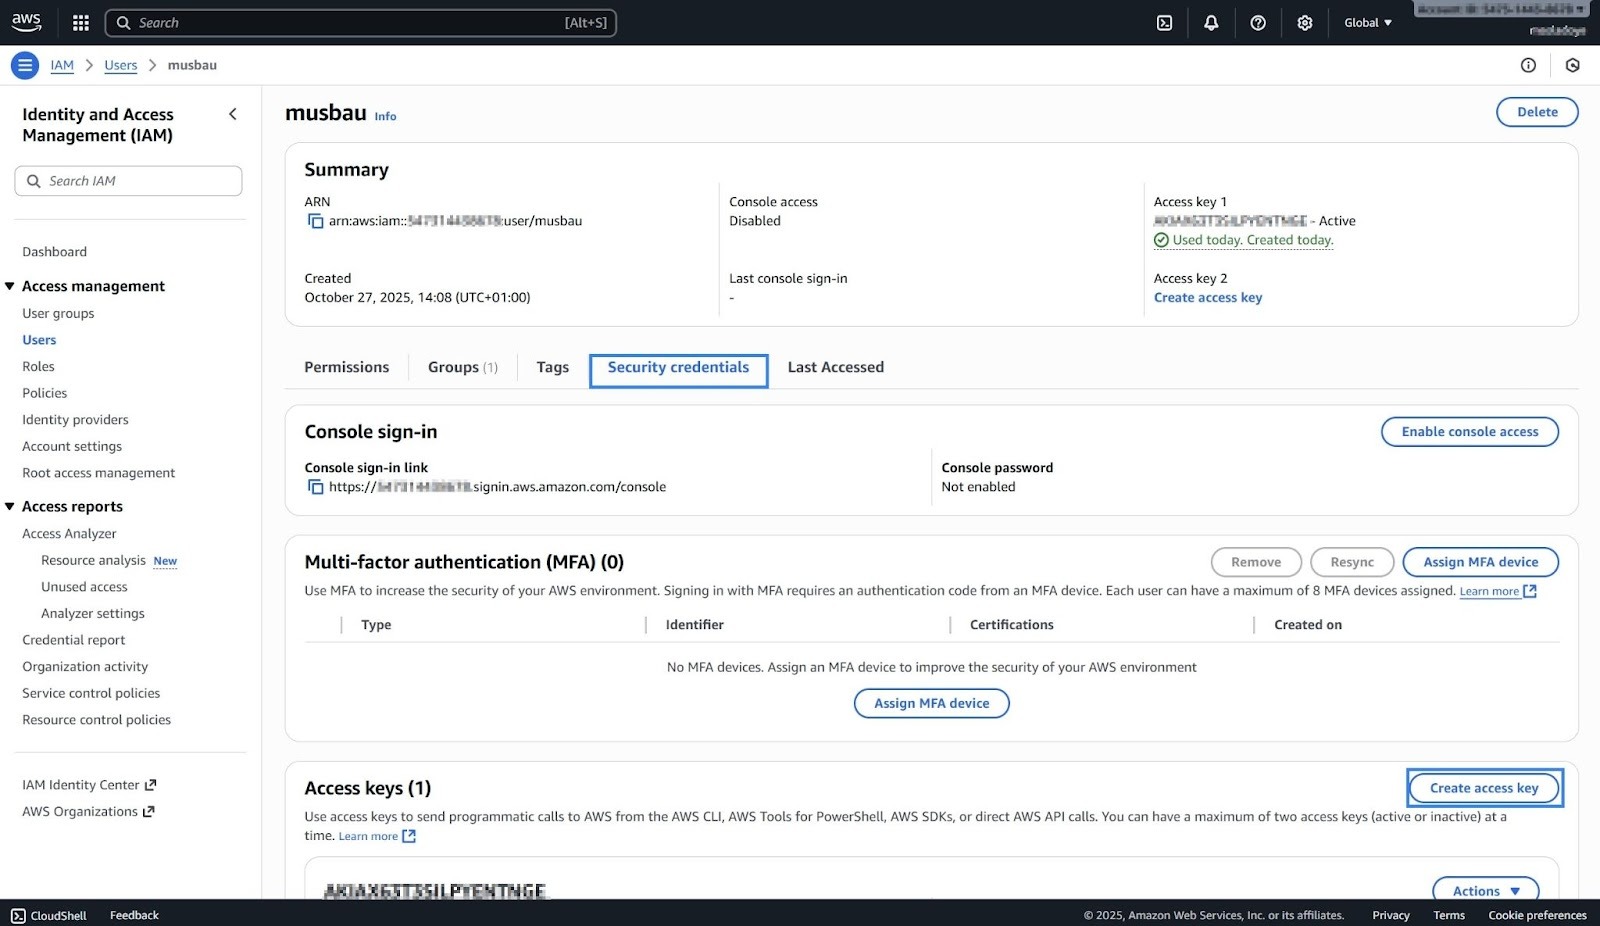
Task: Open the help question mark icon
Action: tap(1258, 22)
